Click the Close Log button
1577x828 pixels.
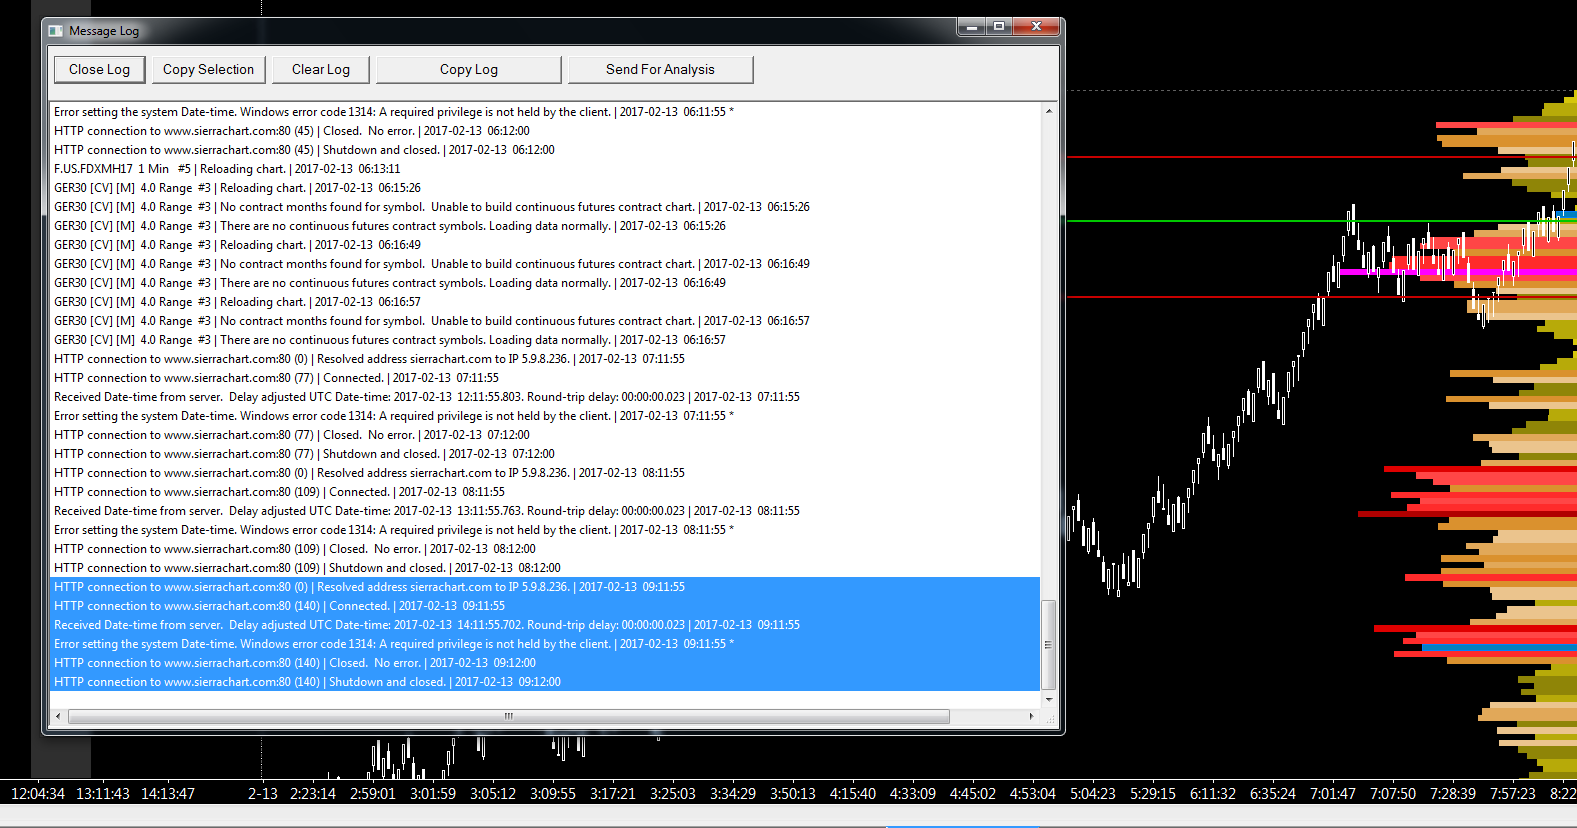99,69
